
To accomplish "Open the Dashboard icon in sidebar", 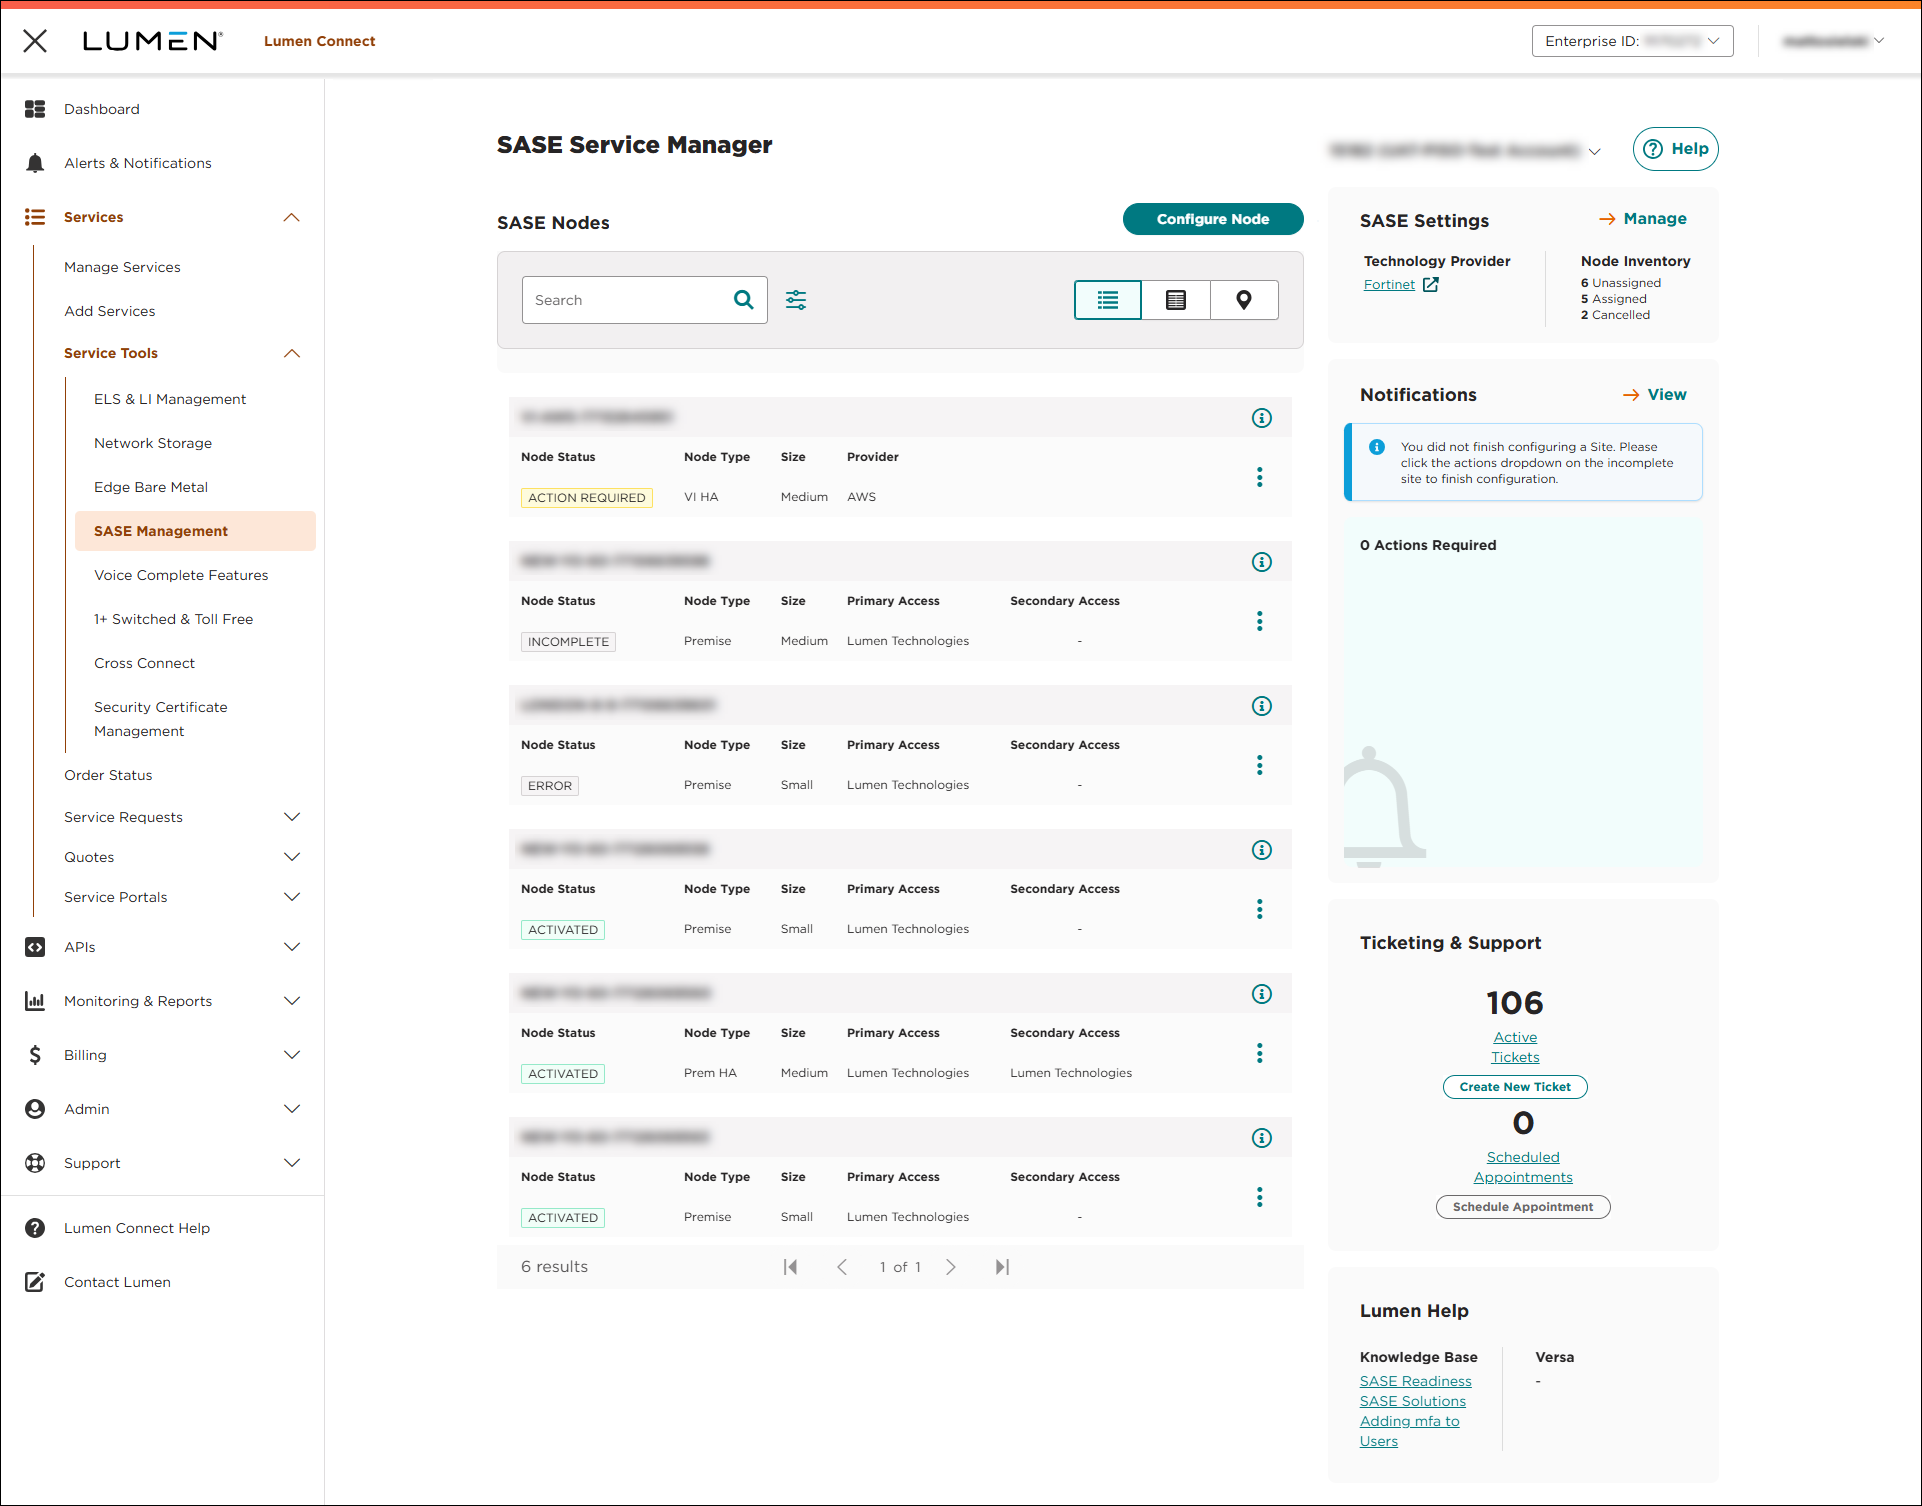I will [x=35, y=109].
